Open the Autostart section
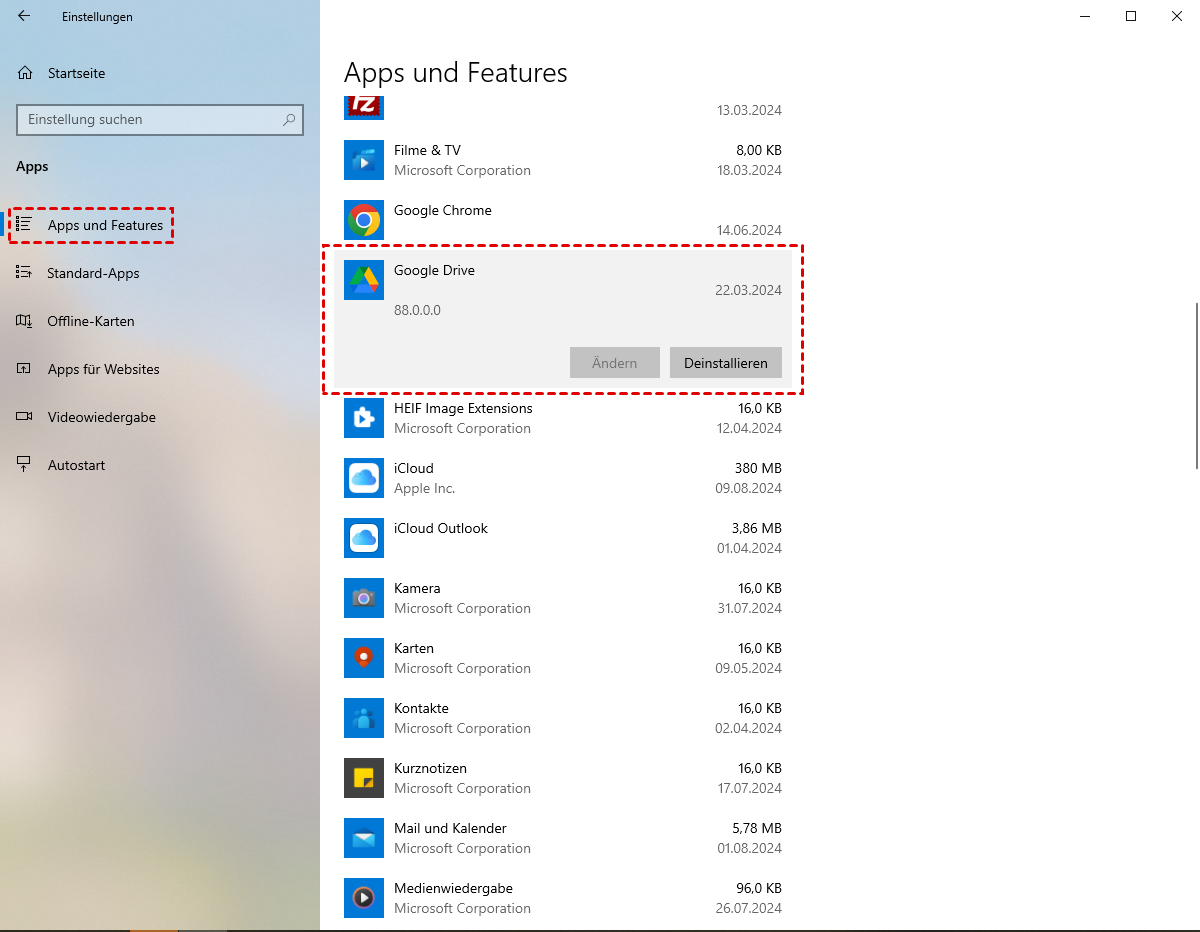This screenshot has width=1200, height=932. pyautogui.click(x=76, y=465)
